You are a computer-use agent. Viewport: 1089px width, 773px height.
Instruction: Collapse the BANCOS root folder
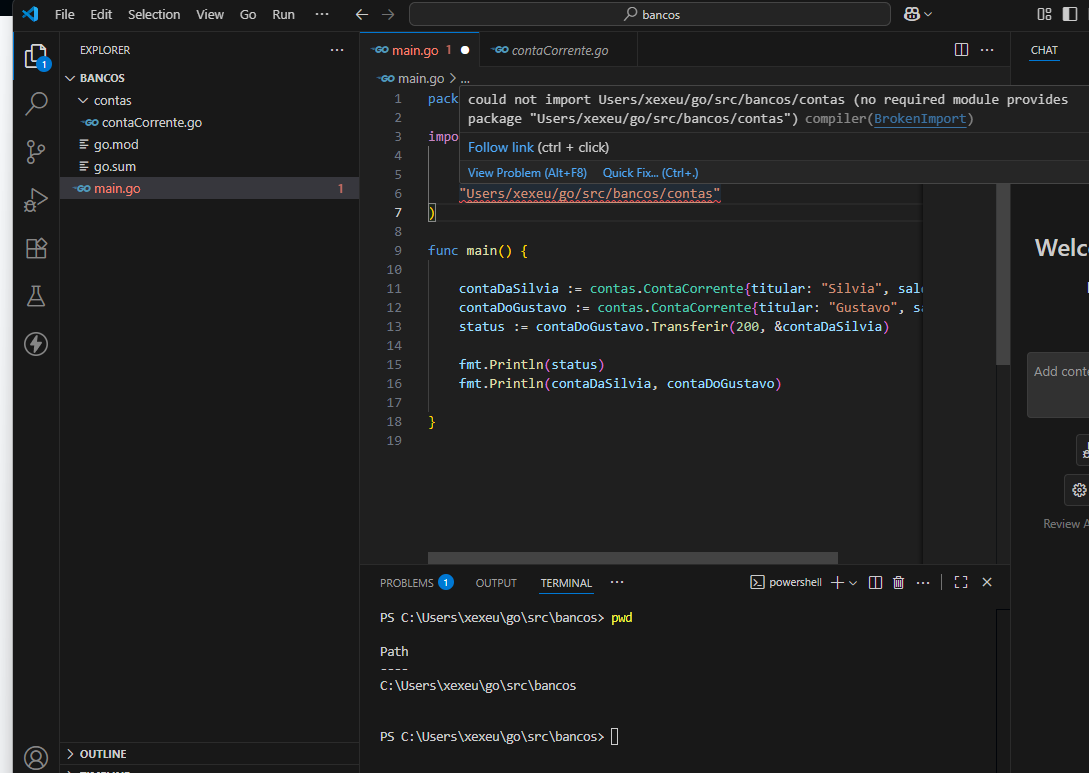(x=210, y=78)
